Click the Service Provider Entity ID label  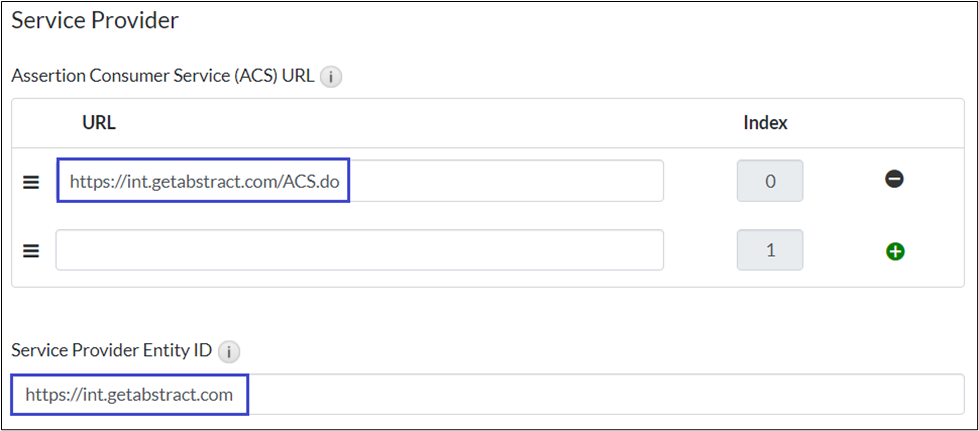pyautogui.click(x=111, y=351)
